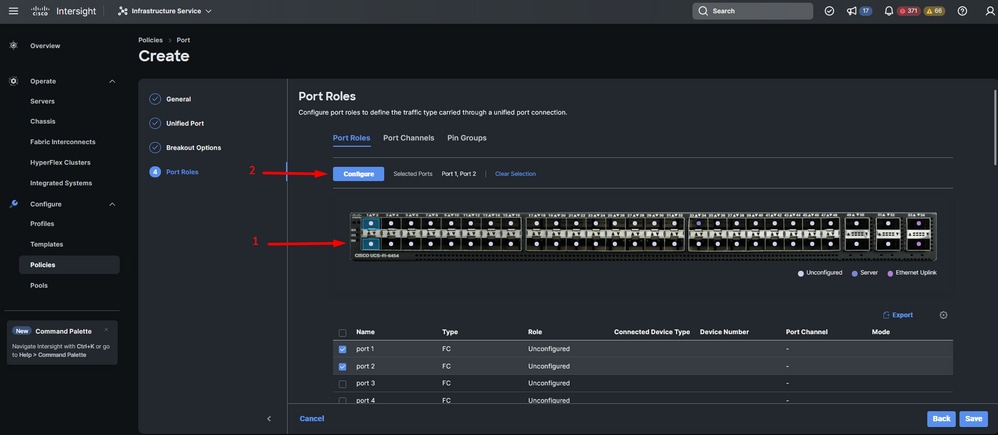Open the user profile icon

pos(989,11)
